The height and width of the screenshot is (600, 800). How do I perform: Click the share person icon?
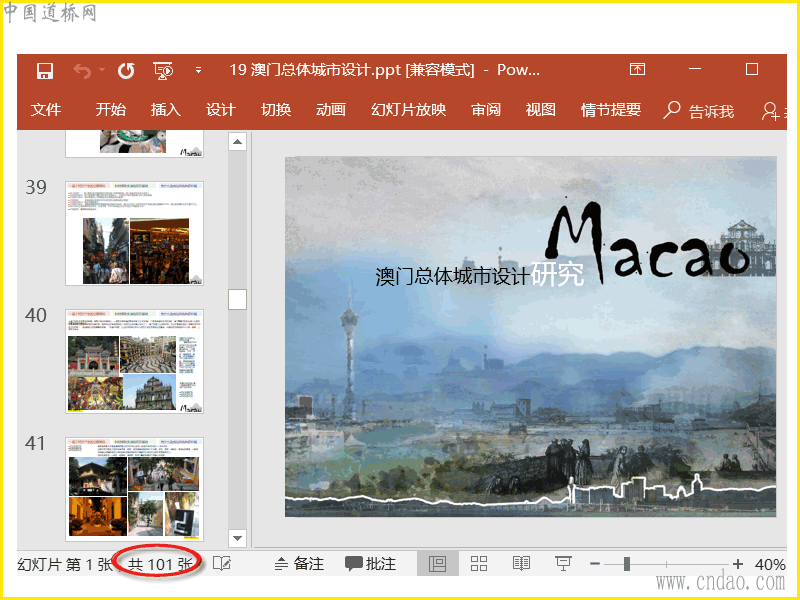click(770, 111)
